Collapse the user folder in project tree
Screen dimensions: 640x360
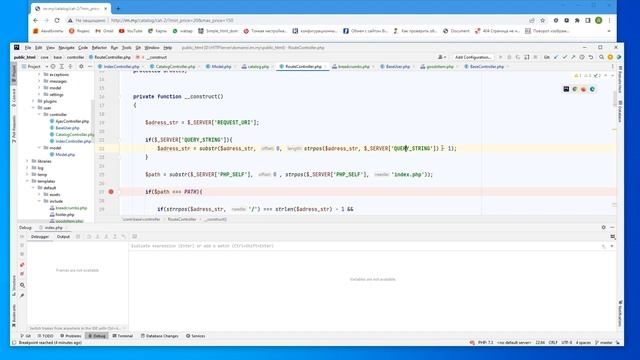[x=33, y=108]
